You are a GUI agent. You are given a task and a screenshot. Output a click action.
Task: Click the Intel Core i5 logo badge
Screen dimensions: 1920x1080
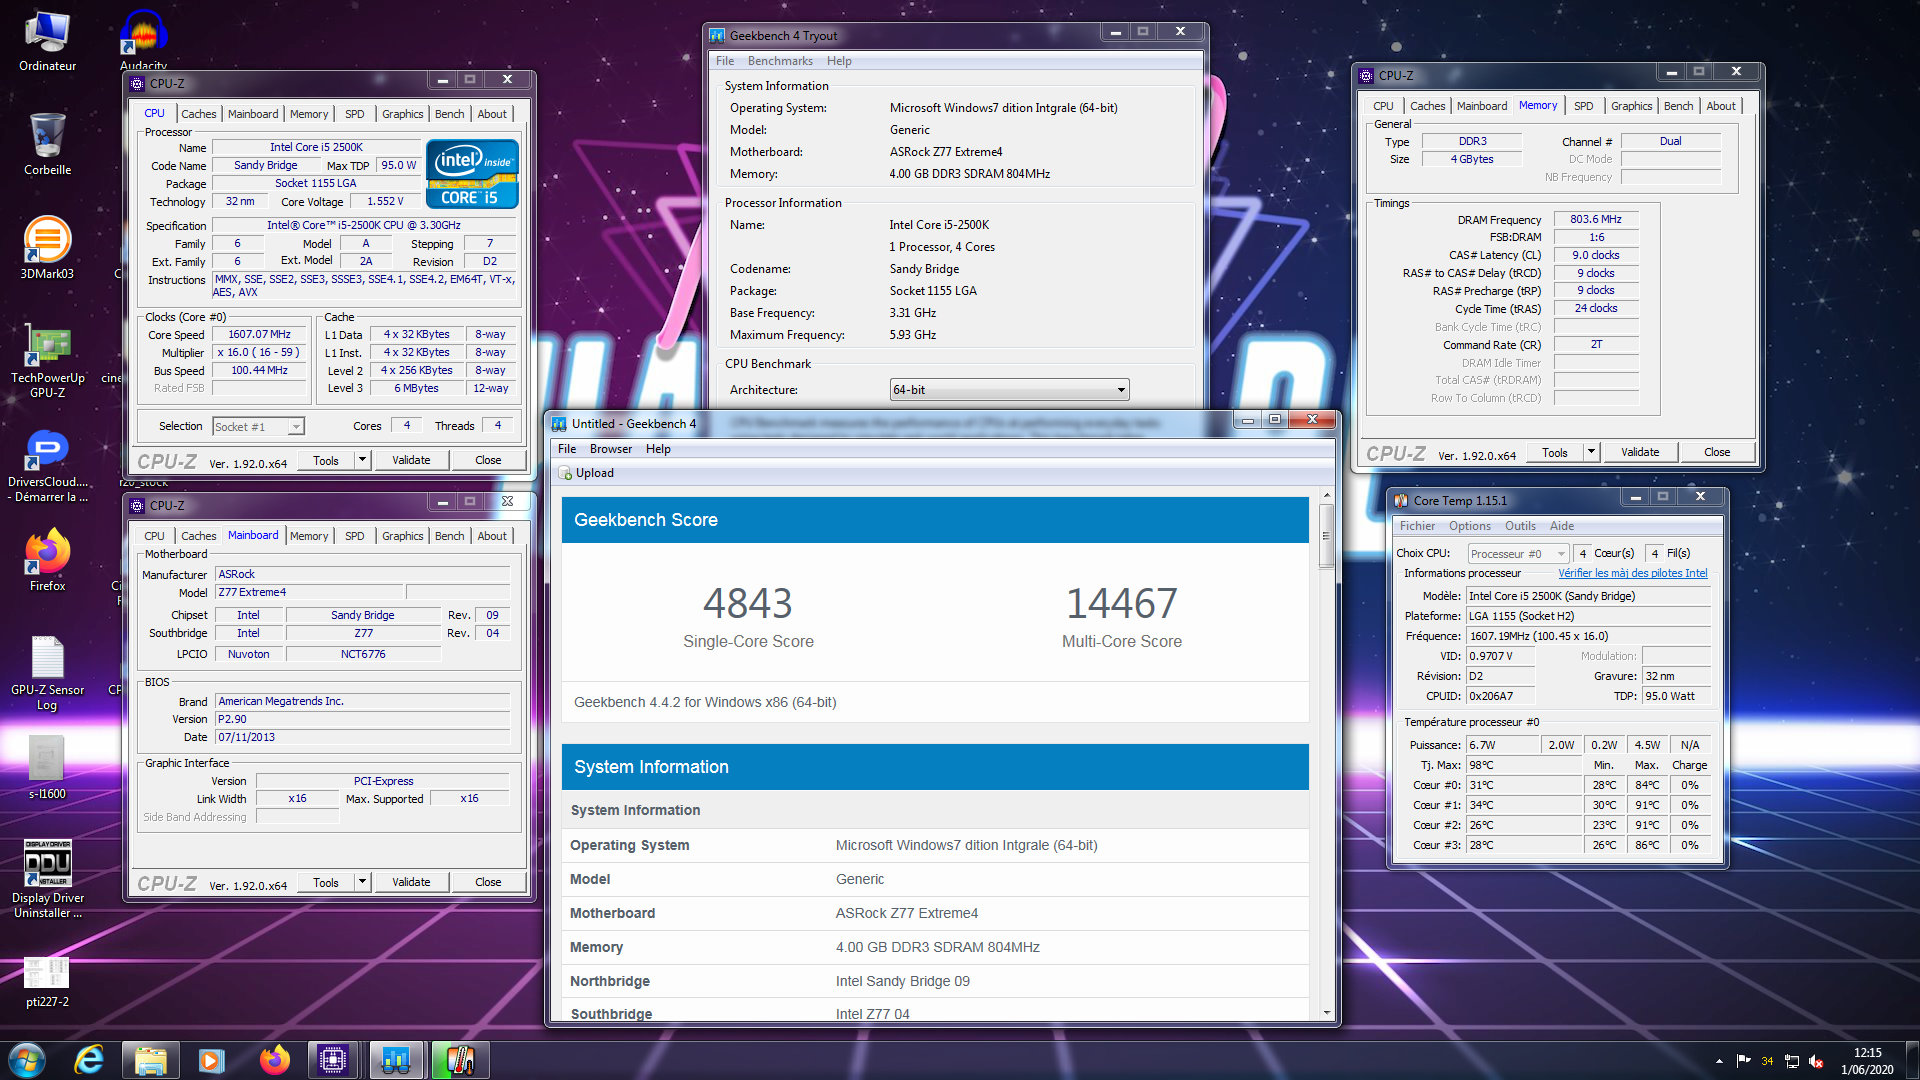(472, 174)
